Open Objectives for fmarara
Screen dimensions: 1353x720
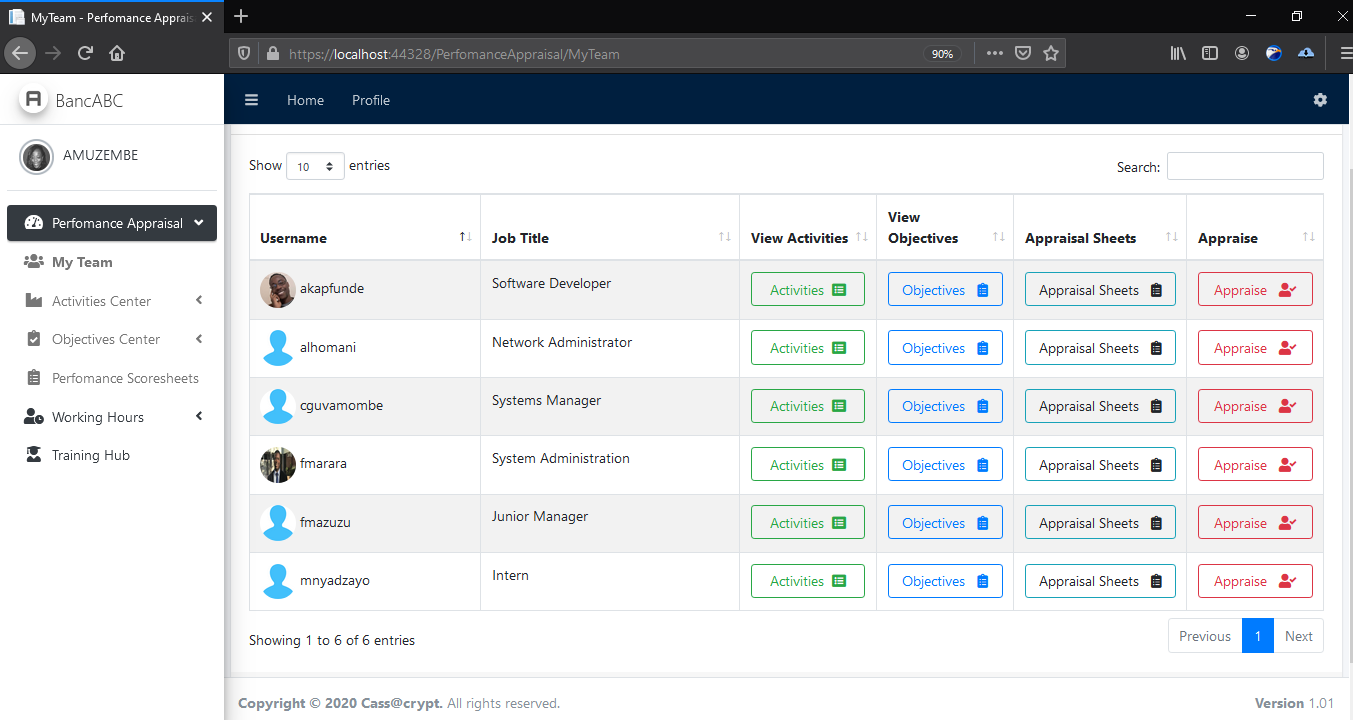point(944,465)
